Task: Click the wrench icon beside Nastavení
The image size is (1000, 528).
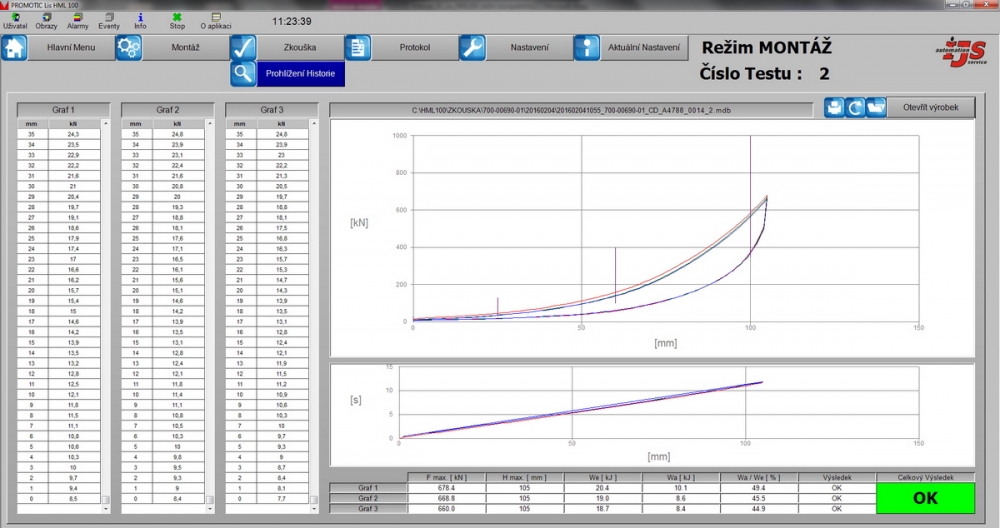Action: point(472,47)
